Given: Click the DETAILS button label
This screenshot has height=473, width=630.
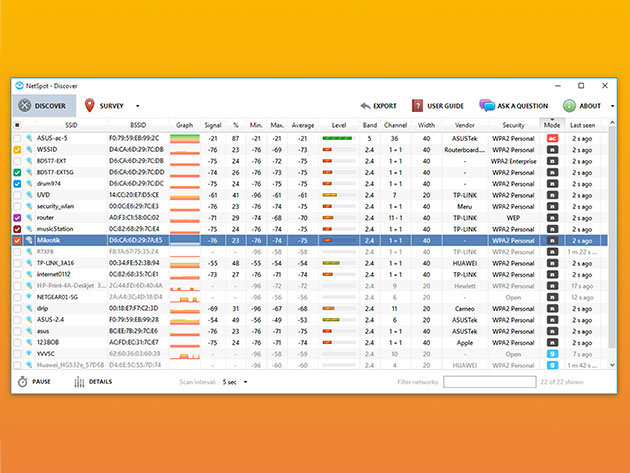Looking at the screenshot, I should pyautogui.click(x=100, y=381).
